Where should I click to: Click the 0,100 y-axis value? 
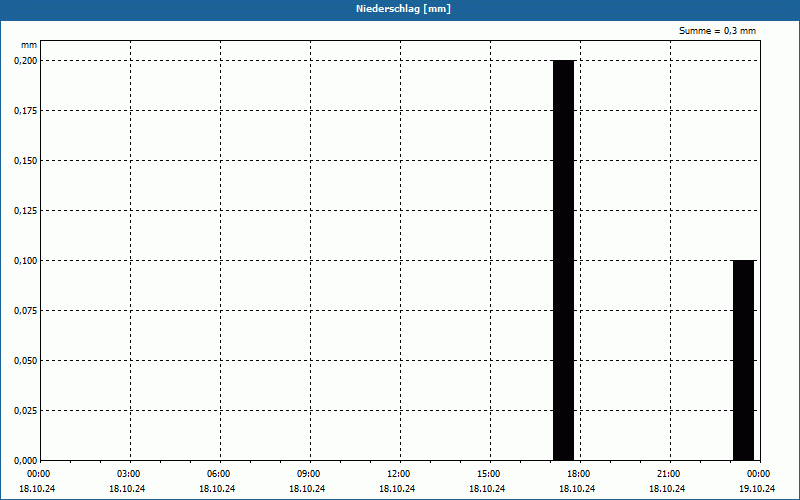(26, 261)
